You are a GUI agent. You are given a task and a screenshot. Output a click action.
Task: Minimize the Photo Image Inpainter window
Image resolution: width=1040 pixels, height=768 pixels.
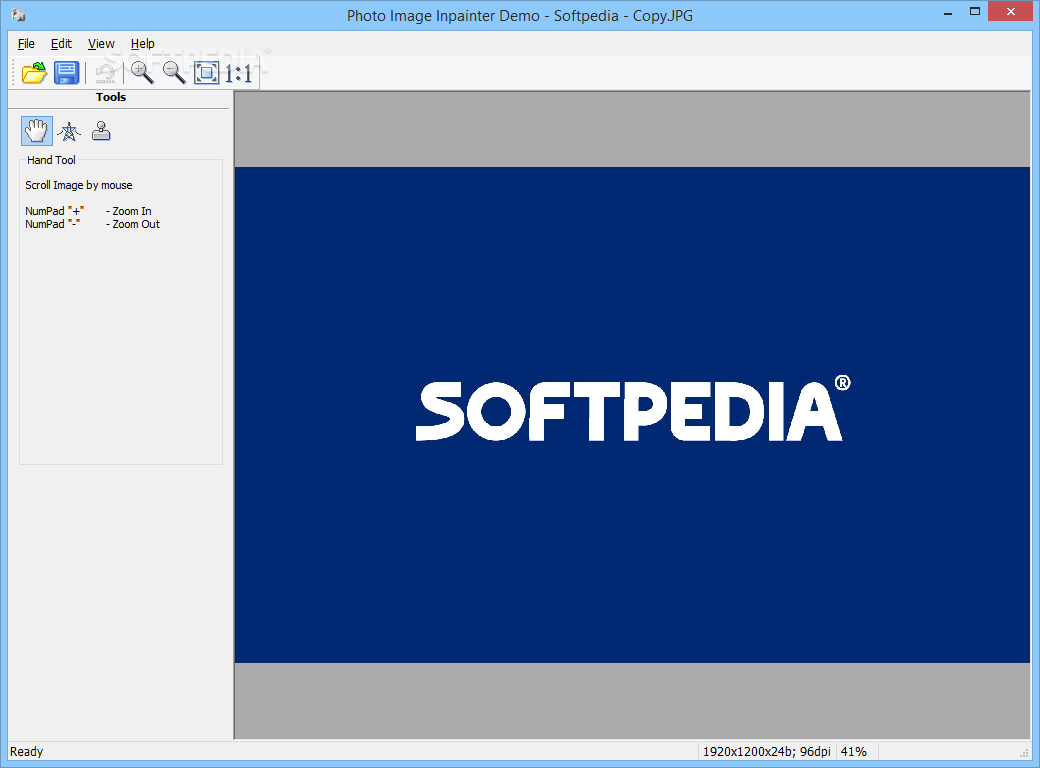tap(948, 13)
